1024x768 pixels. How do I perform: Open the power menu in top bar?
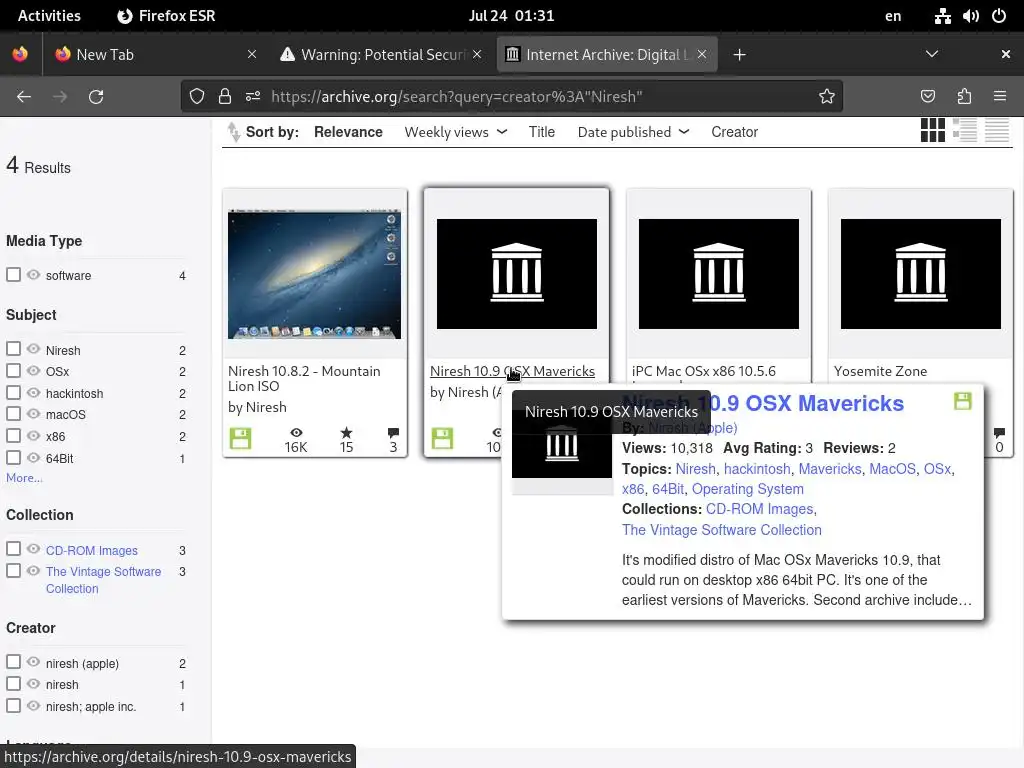click(x=999, y=16)
